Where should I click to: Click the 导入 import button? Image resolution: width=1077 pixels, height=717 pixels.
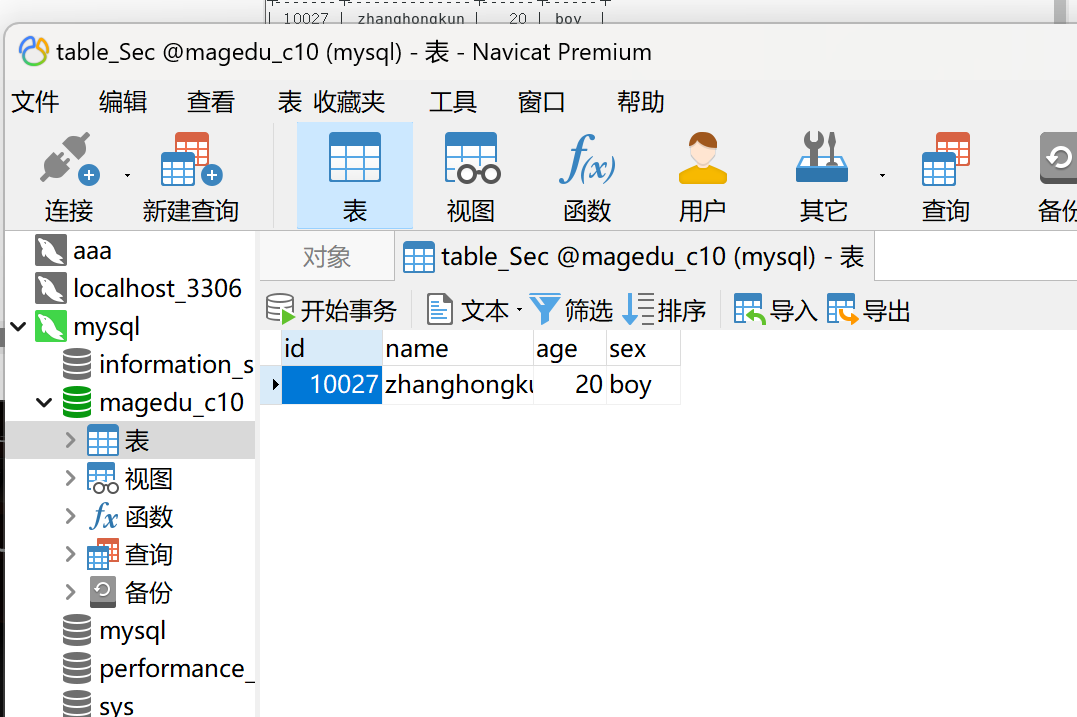click(x=775, y=310)
